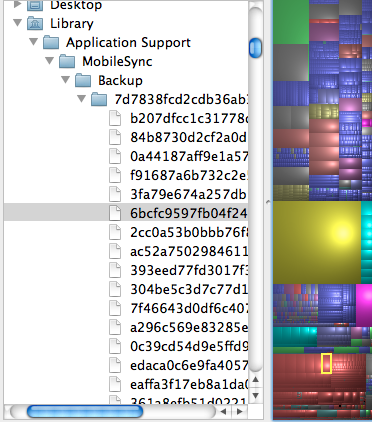Click the file icon for ac52a7502984611
The height and width of the screenshot is (422, 372).
(x=115, y=251)
